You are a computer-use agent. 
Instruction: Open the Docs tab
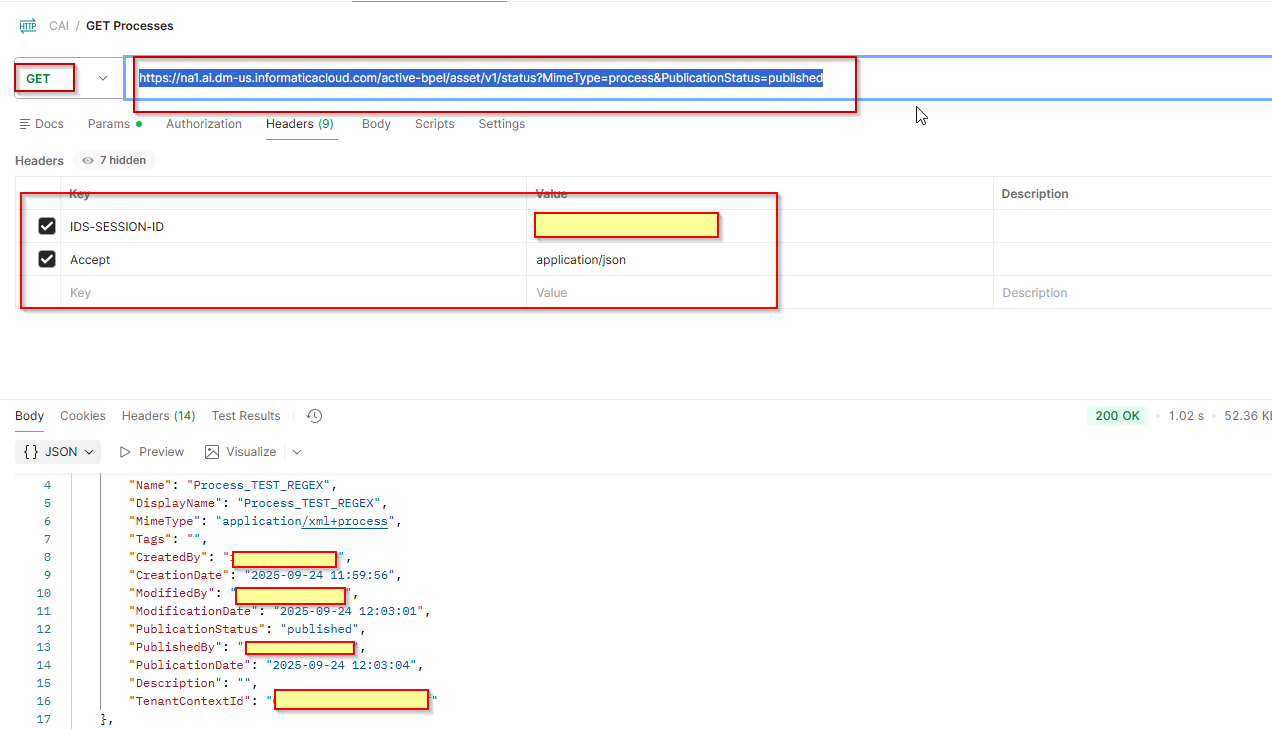pos(41,124)
